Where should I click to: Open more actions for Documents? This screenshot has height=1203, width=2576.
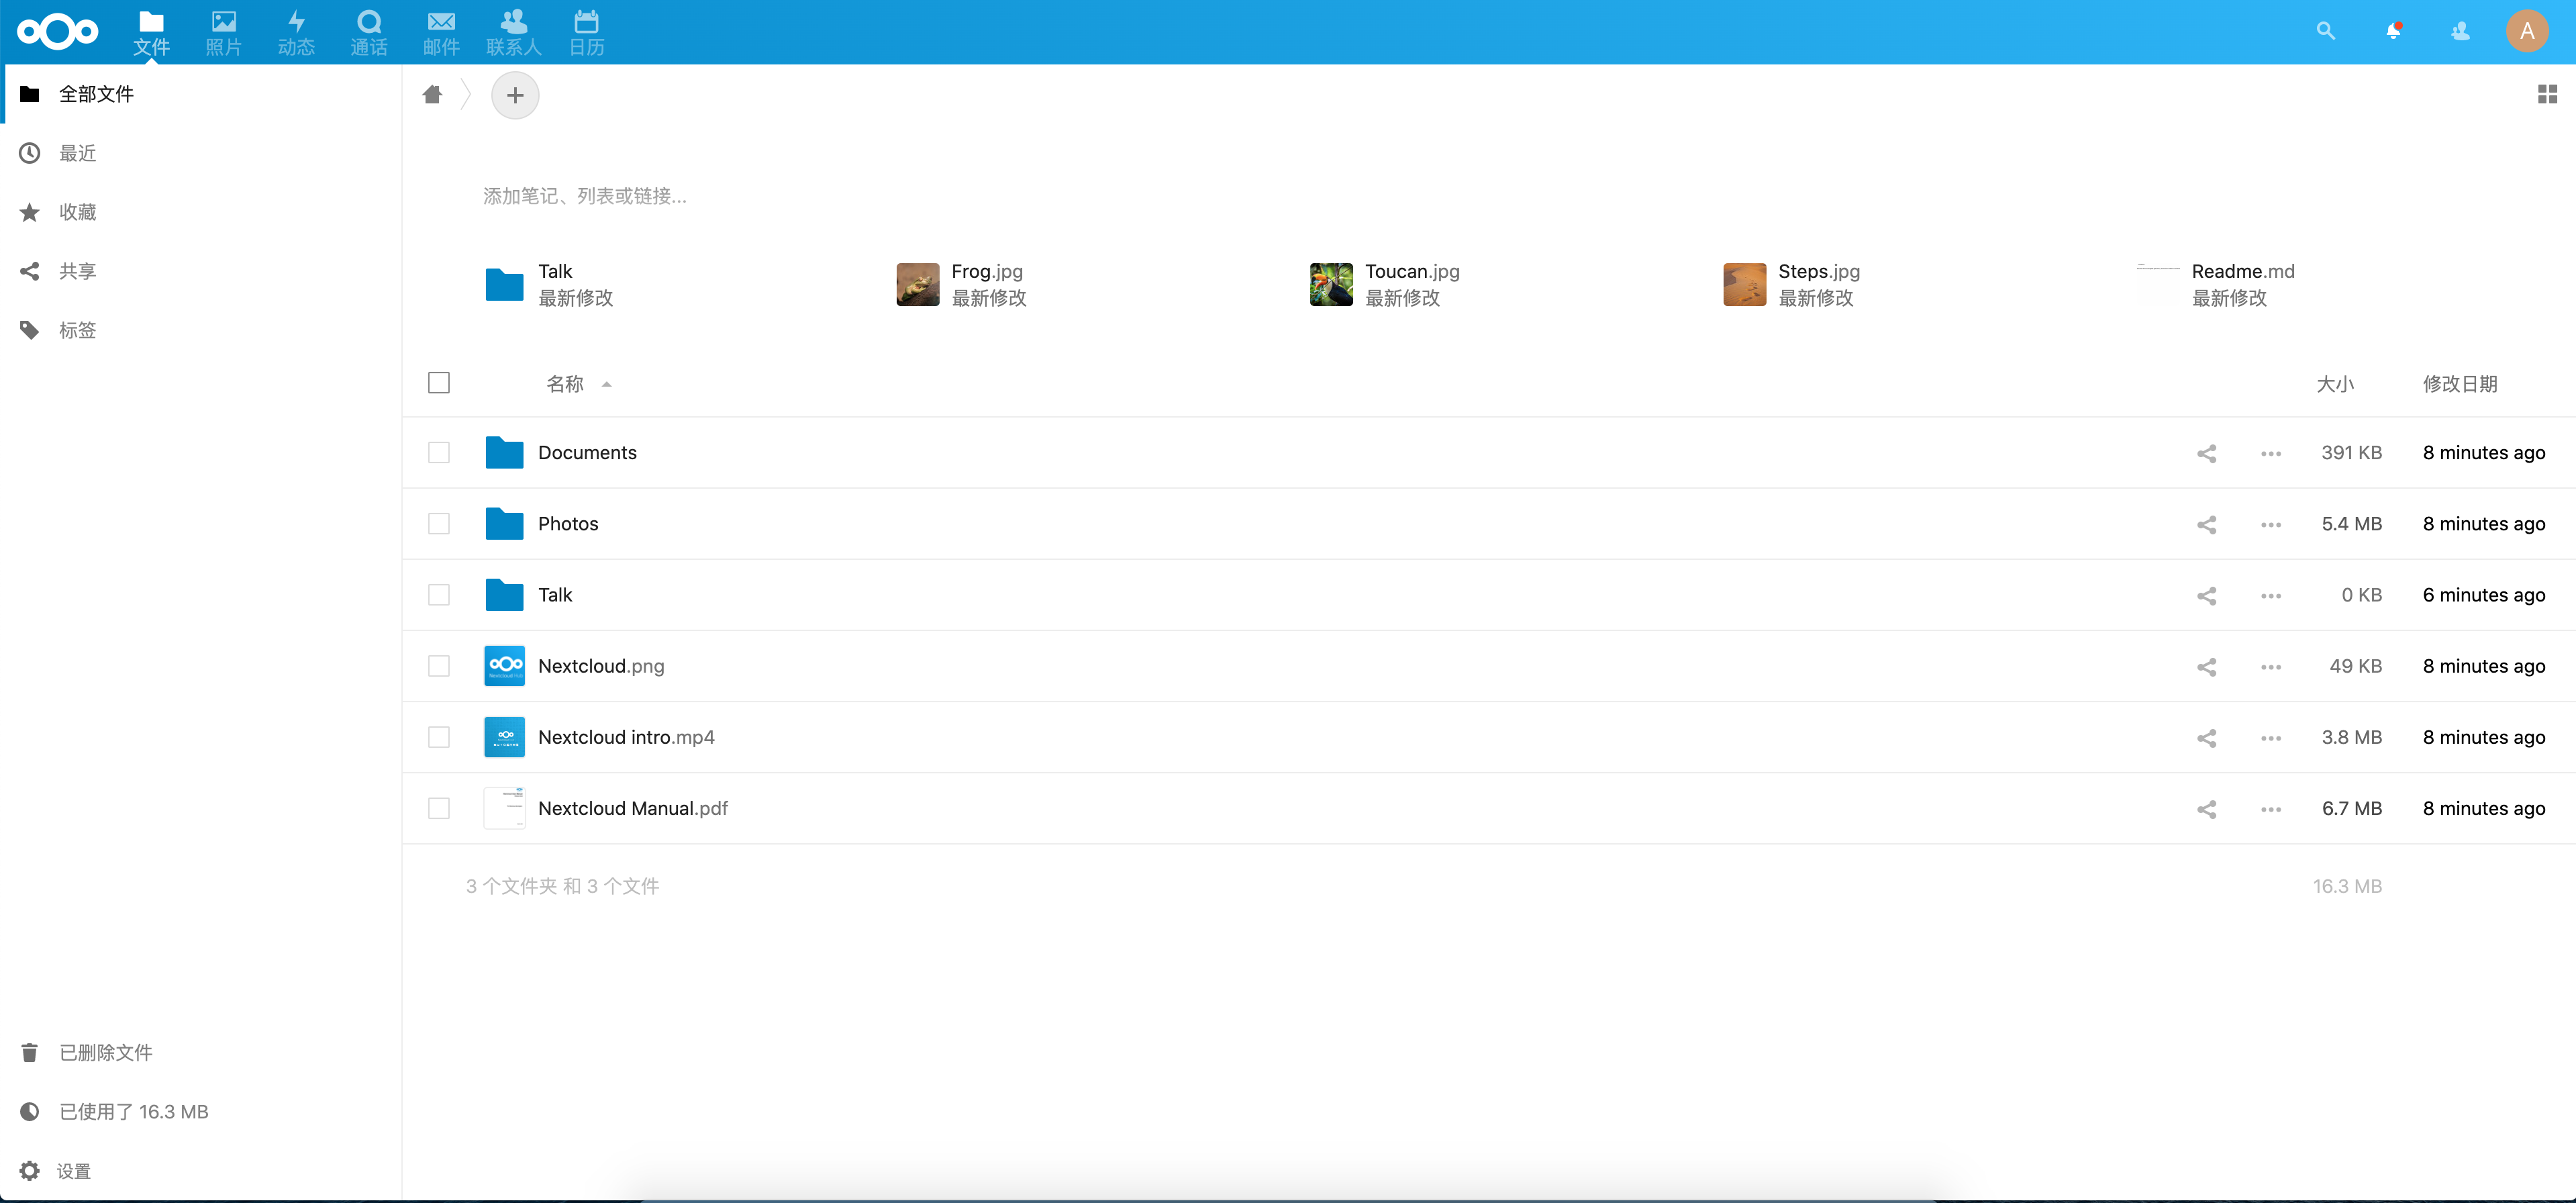[2270, 453]
